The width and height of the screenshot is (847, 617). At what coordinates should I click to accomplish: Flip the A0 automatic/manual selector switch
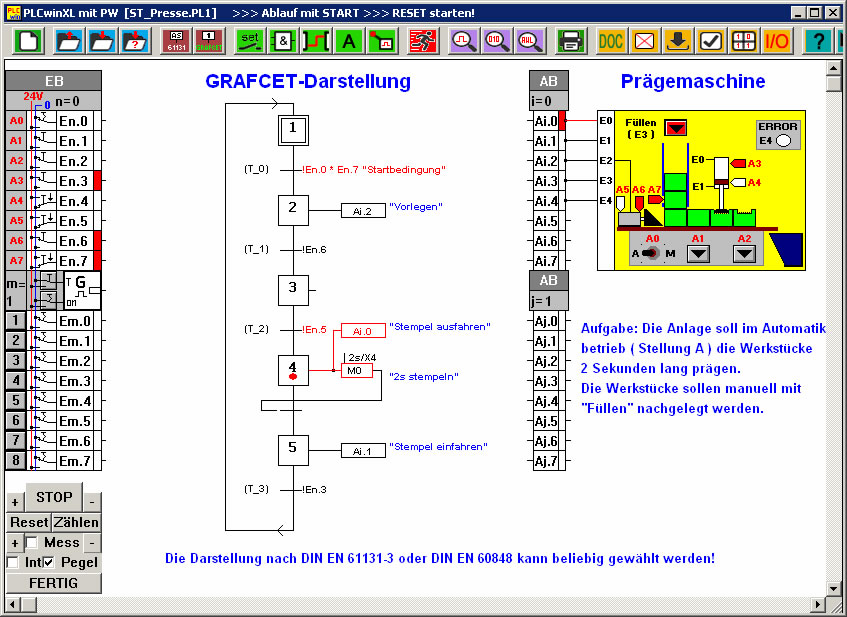pyautogui.click(x=652, y=254)
